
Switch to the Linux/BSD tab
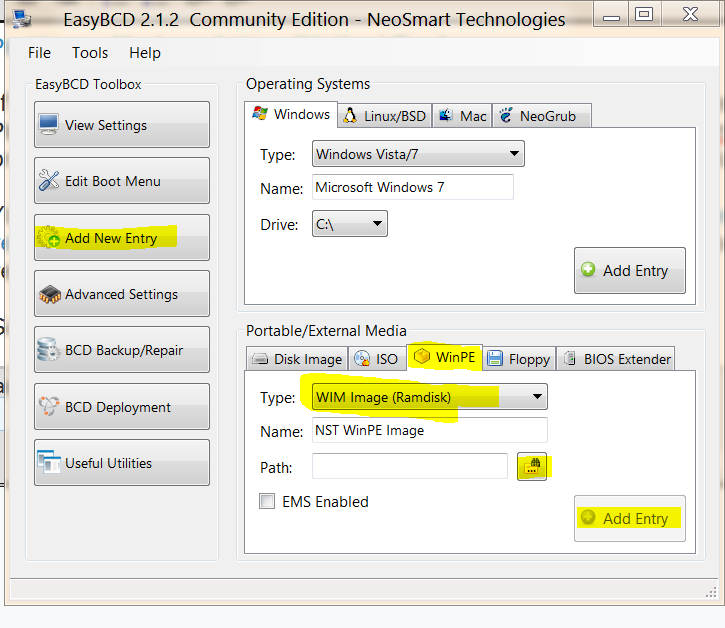click(x=385, y=116)
